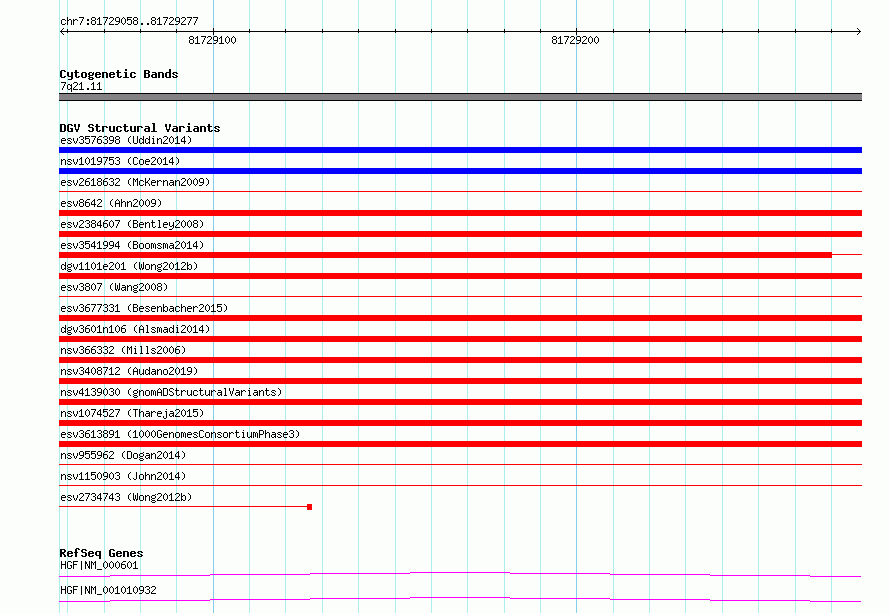Click the red end square of esv2734743
Image resolution: width=890 pixels, height=613 pixels.
(x=309, y=507)
